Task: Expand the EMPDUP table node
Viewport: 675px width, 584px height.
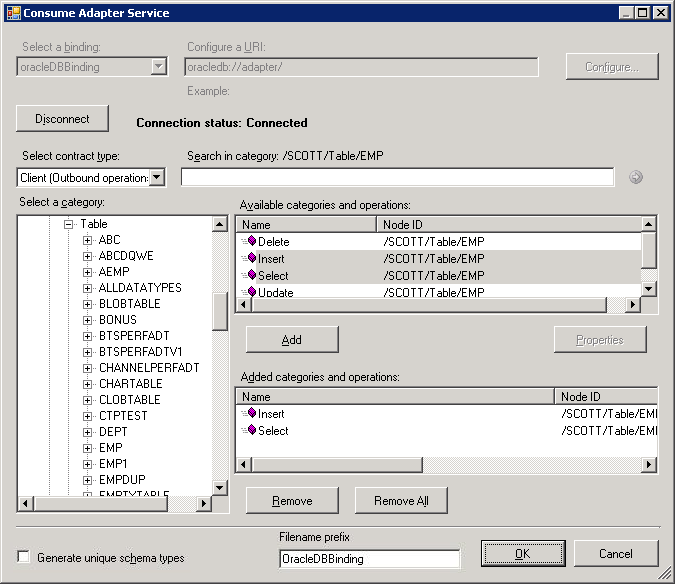Action: 87,480
